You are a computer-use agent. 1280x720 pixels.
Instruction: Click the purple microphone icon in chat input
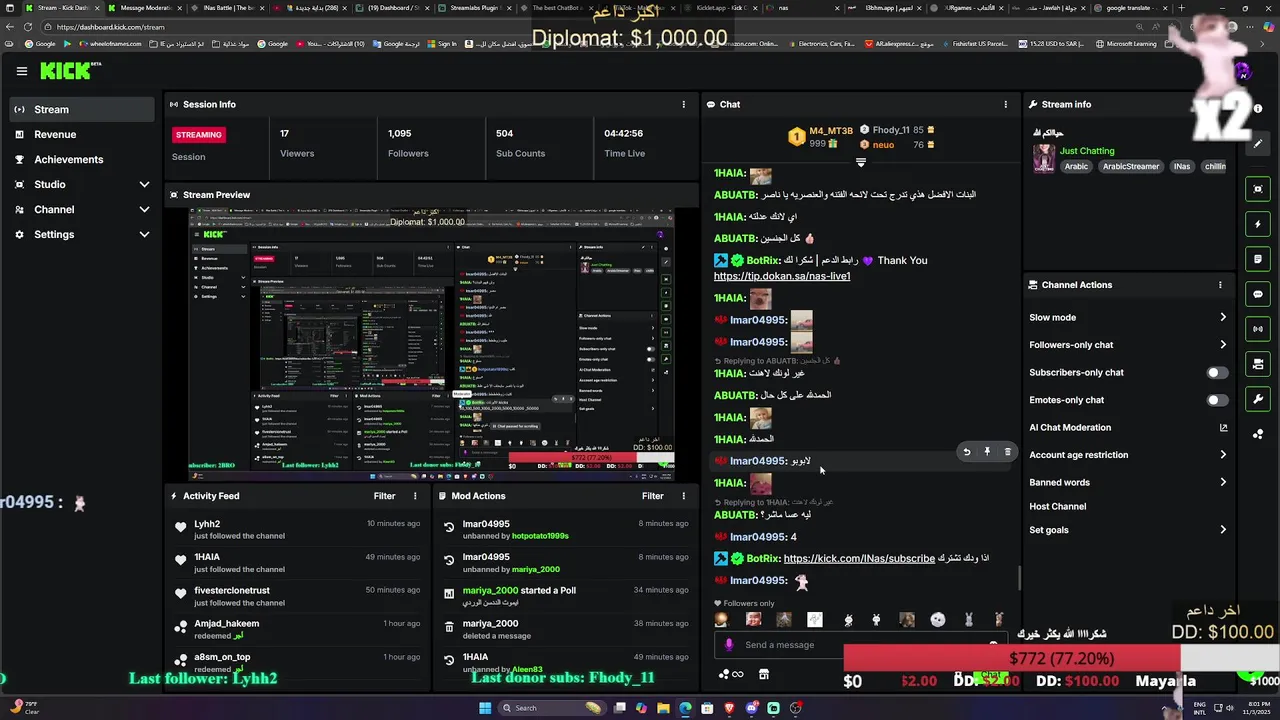pyautogui.click(x=729, y=645)
